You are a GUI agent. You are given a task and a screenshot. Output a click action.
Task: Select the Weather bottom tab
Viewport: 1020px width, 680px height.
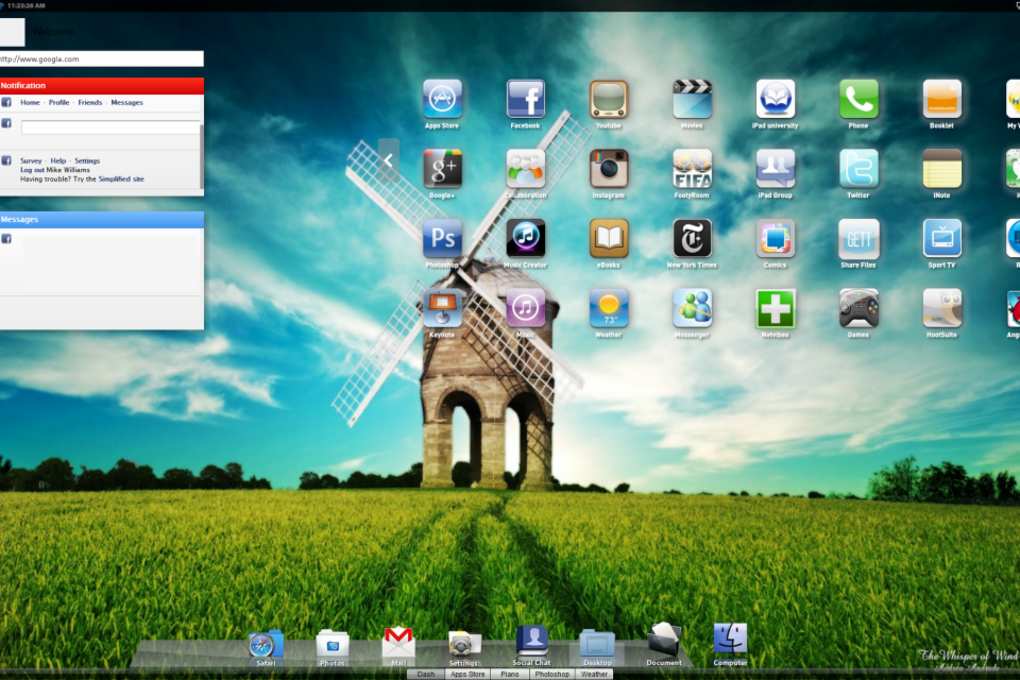594,674
